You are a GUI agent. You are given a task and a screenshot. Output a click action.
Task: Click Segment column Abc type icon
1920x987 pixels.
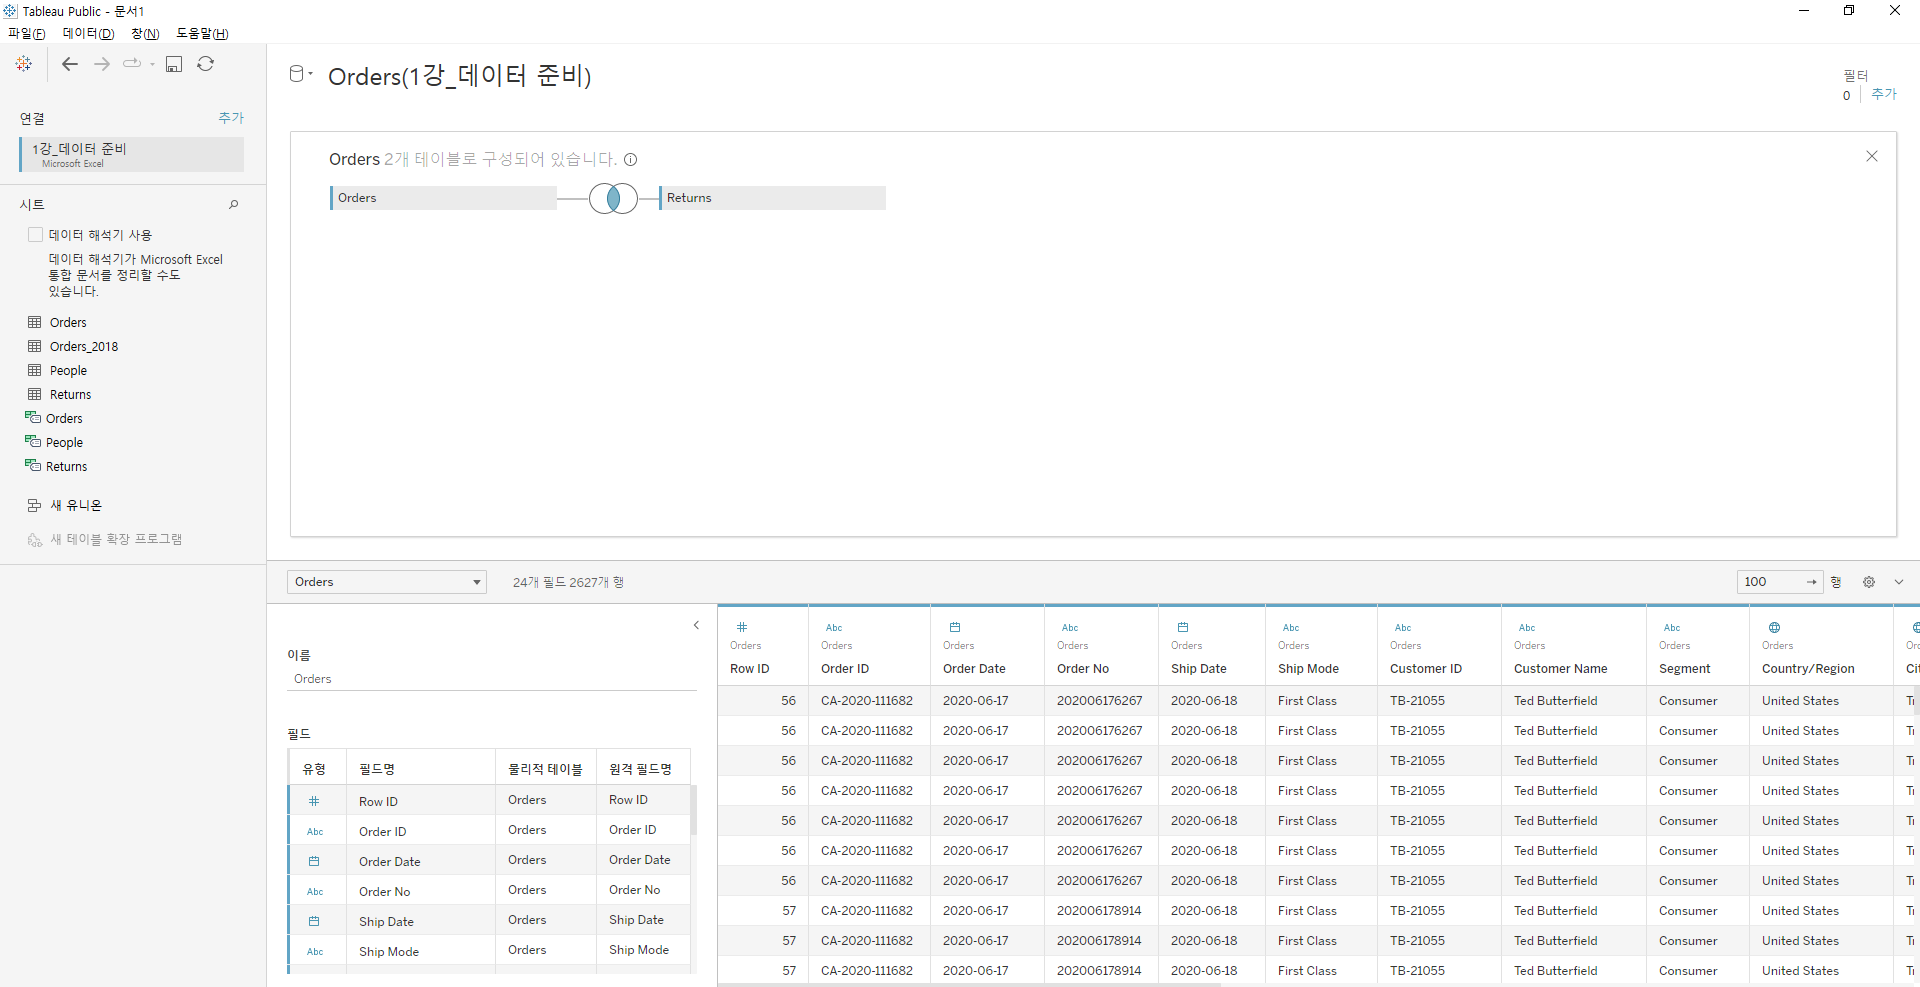1672,628
